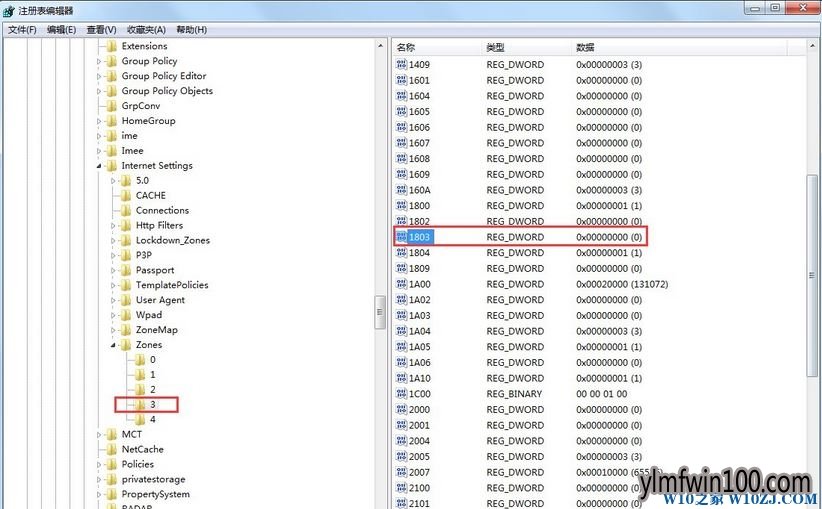The image size is (822, 509).
Task: Open the 收藏夹(A) menu
Action: (x=146, y=30)
